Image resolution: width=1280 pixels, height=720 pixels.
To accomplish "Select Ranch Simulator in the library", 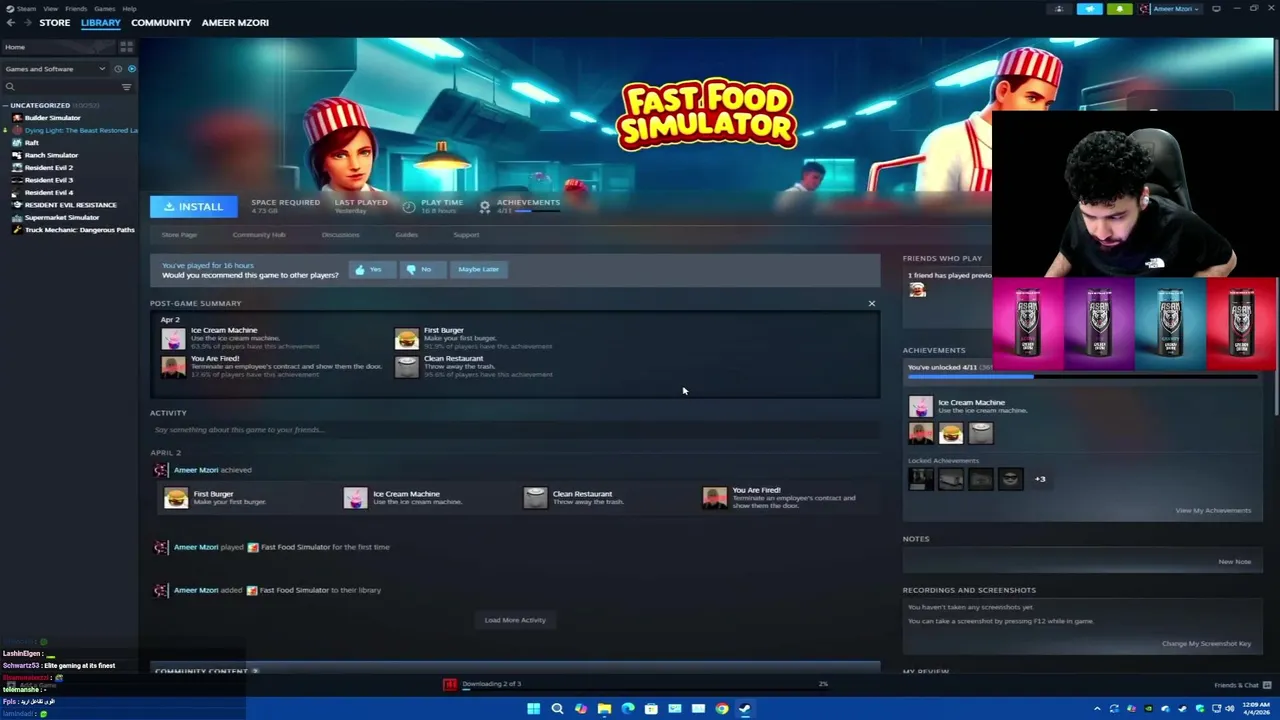I will tap(51, 155).
